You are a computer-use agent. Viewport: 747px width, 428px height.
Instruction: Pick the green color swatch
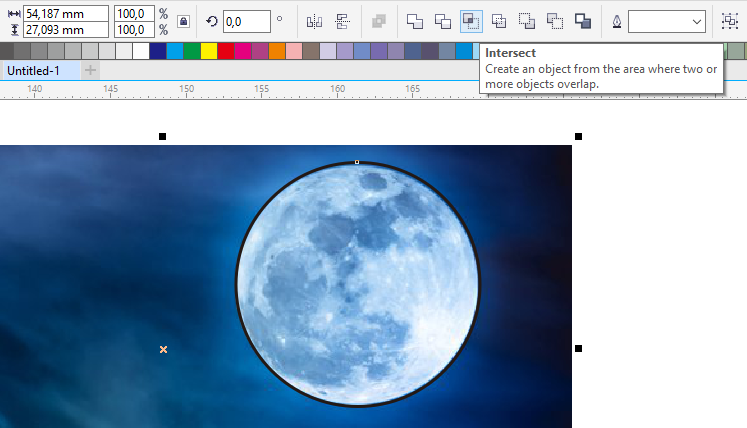point(192,51)
